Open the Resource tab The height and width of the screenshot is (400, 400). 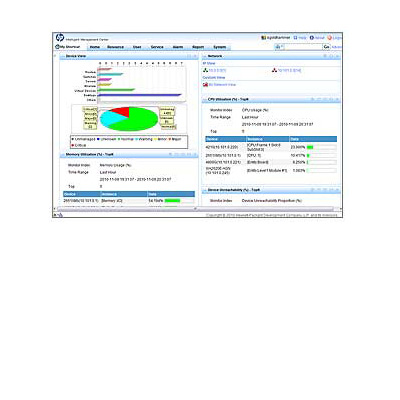[x=115, y=47]
